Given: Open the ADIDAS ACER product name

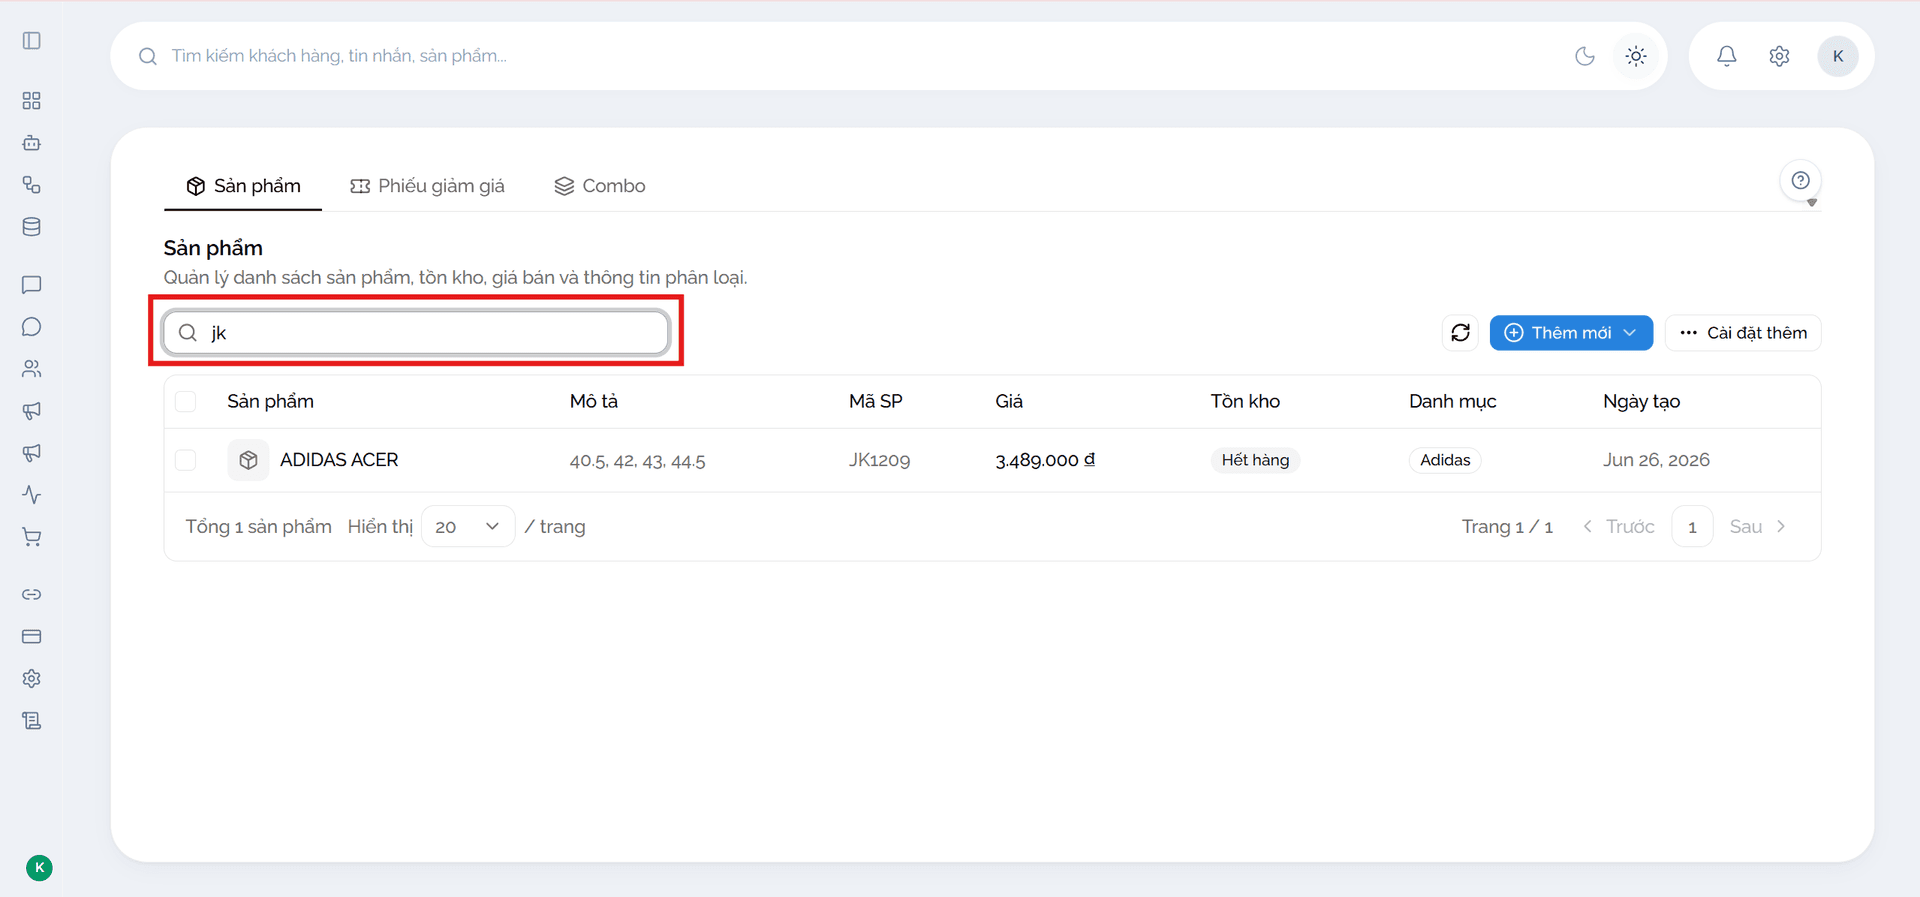Looking at the screenshot, I should tap(339, 460).
